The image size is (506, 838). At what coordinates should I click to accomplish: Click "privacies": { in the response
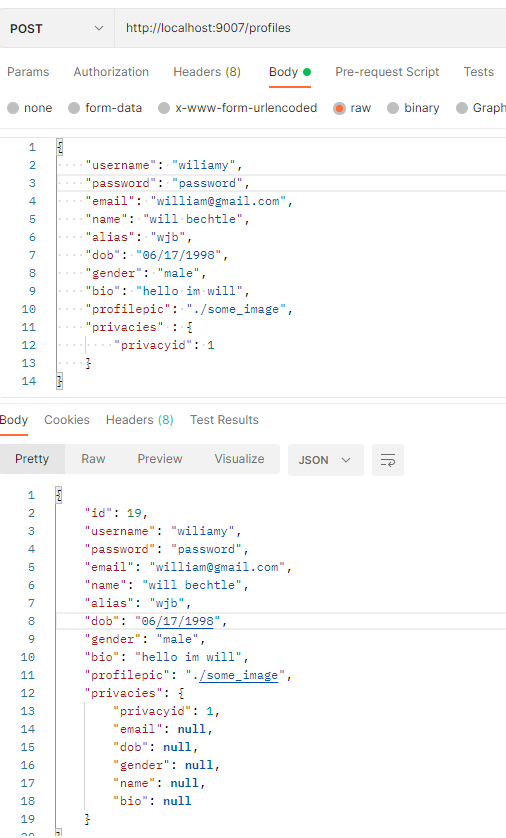coord(134,694)
